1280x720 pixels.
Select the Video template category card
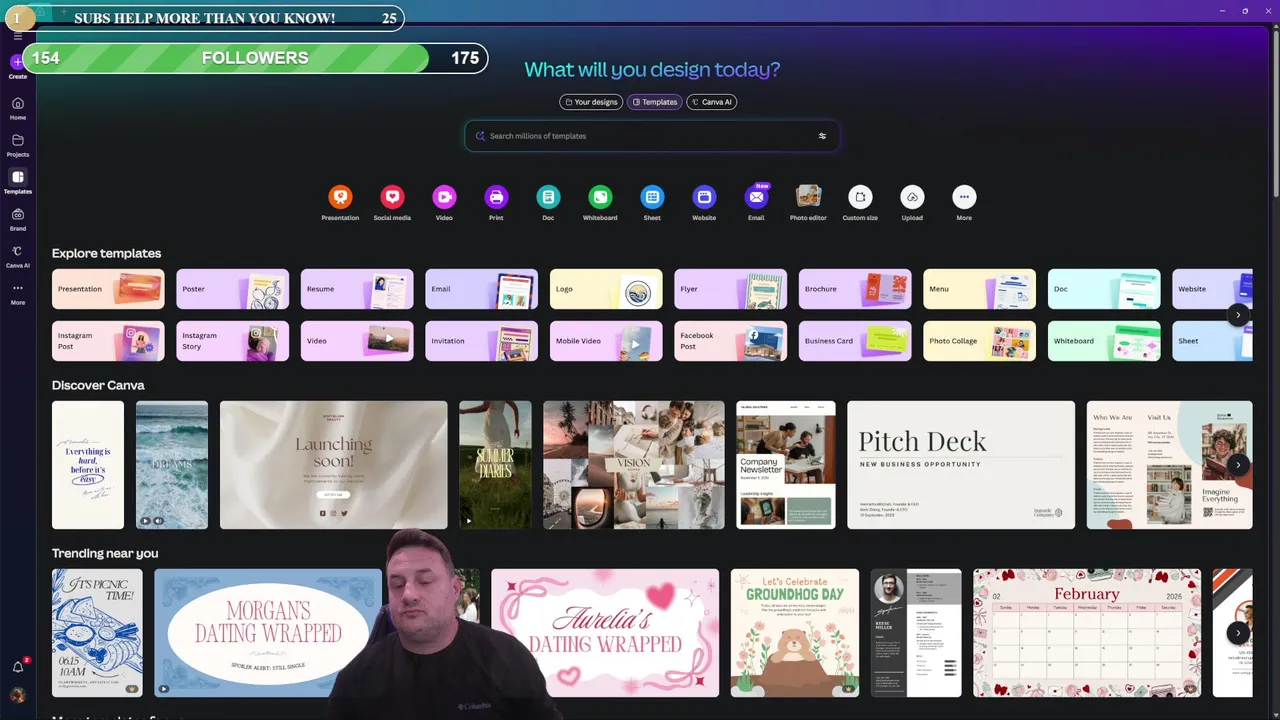click(357, 341)
